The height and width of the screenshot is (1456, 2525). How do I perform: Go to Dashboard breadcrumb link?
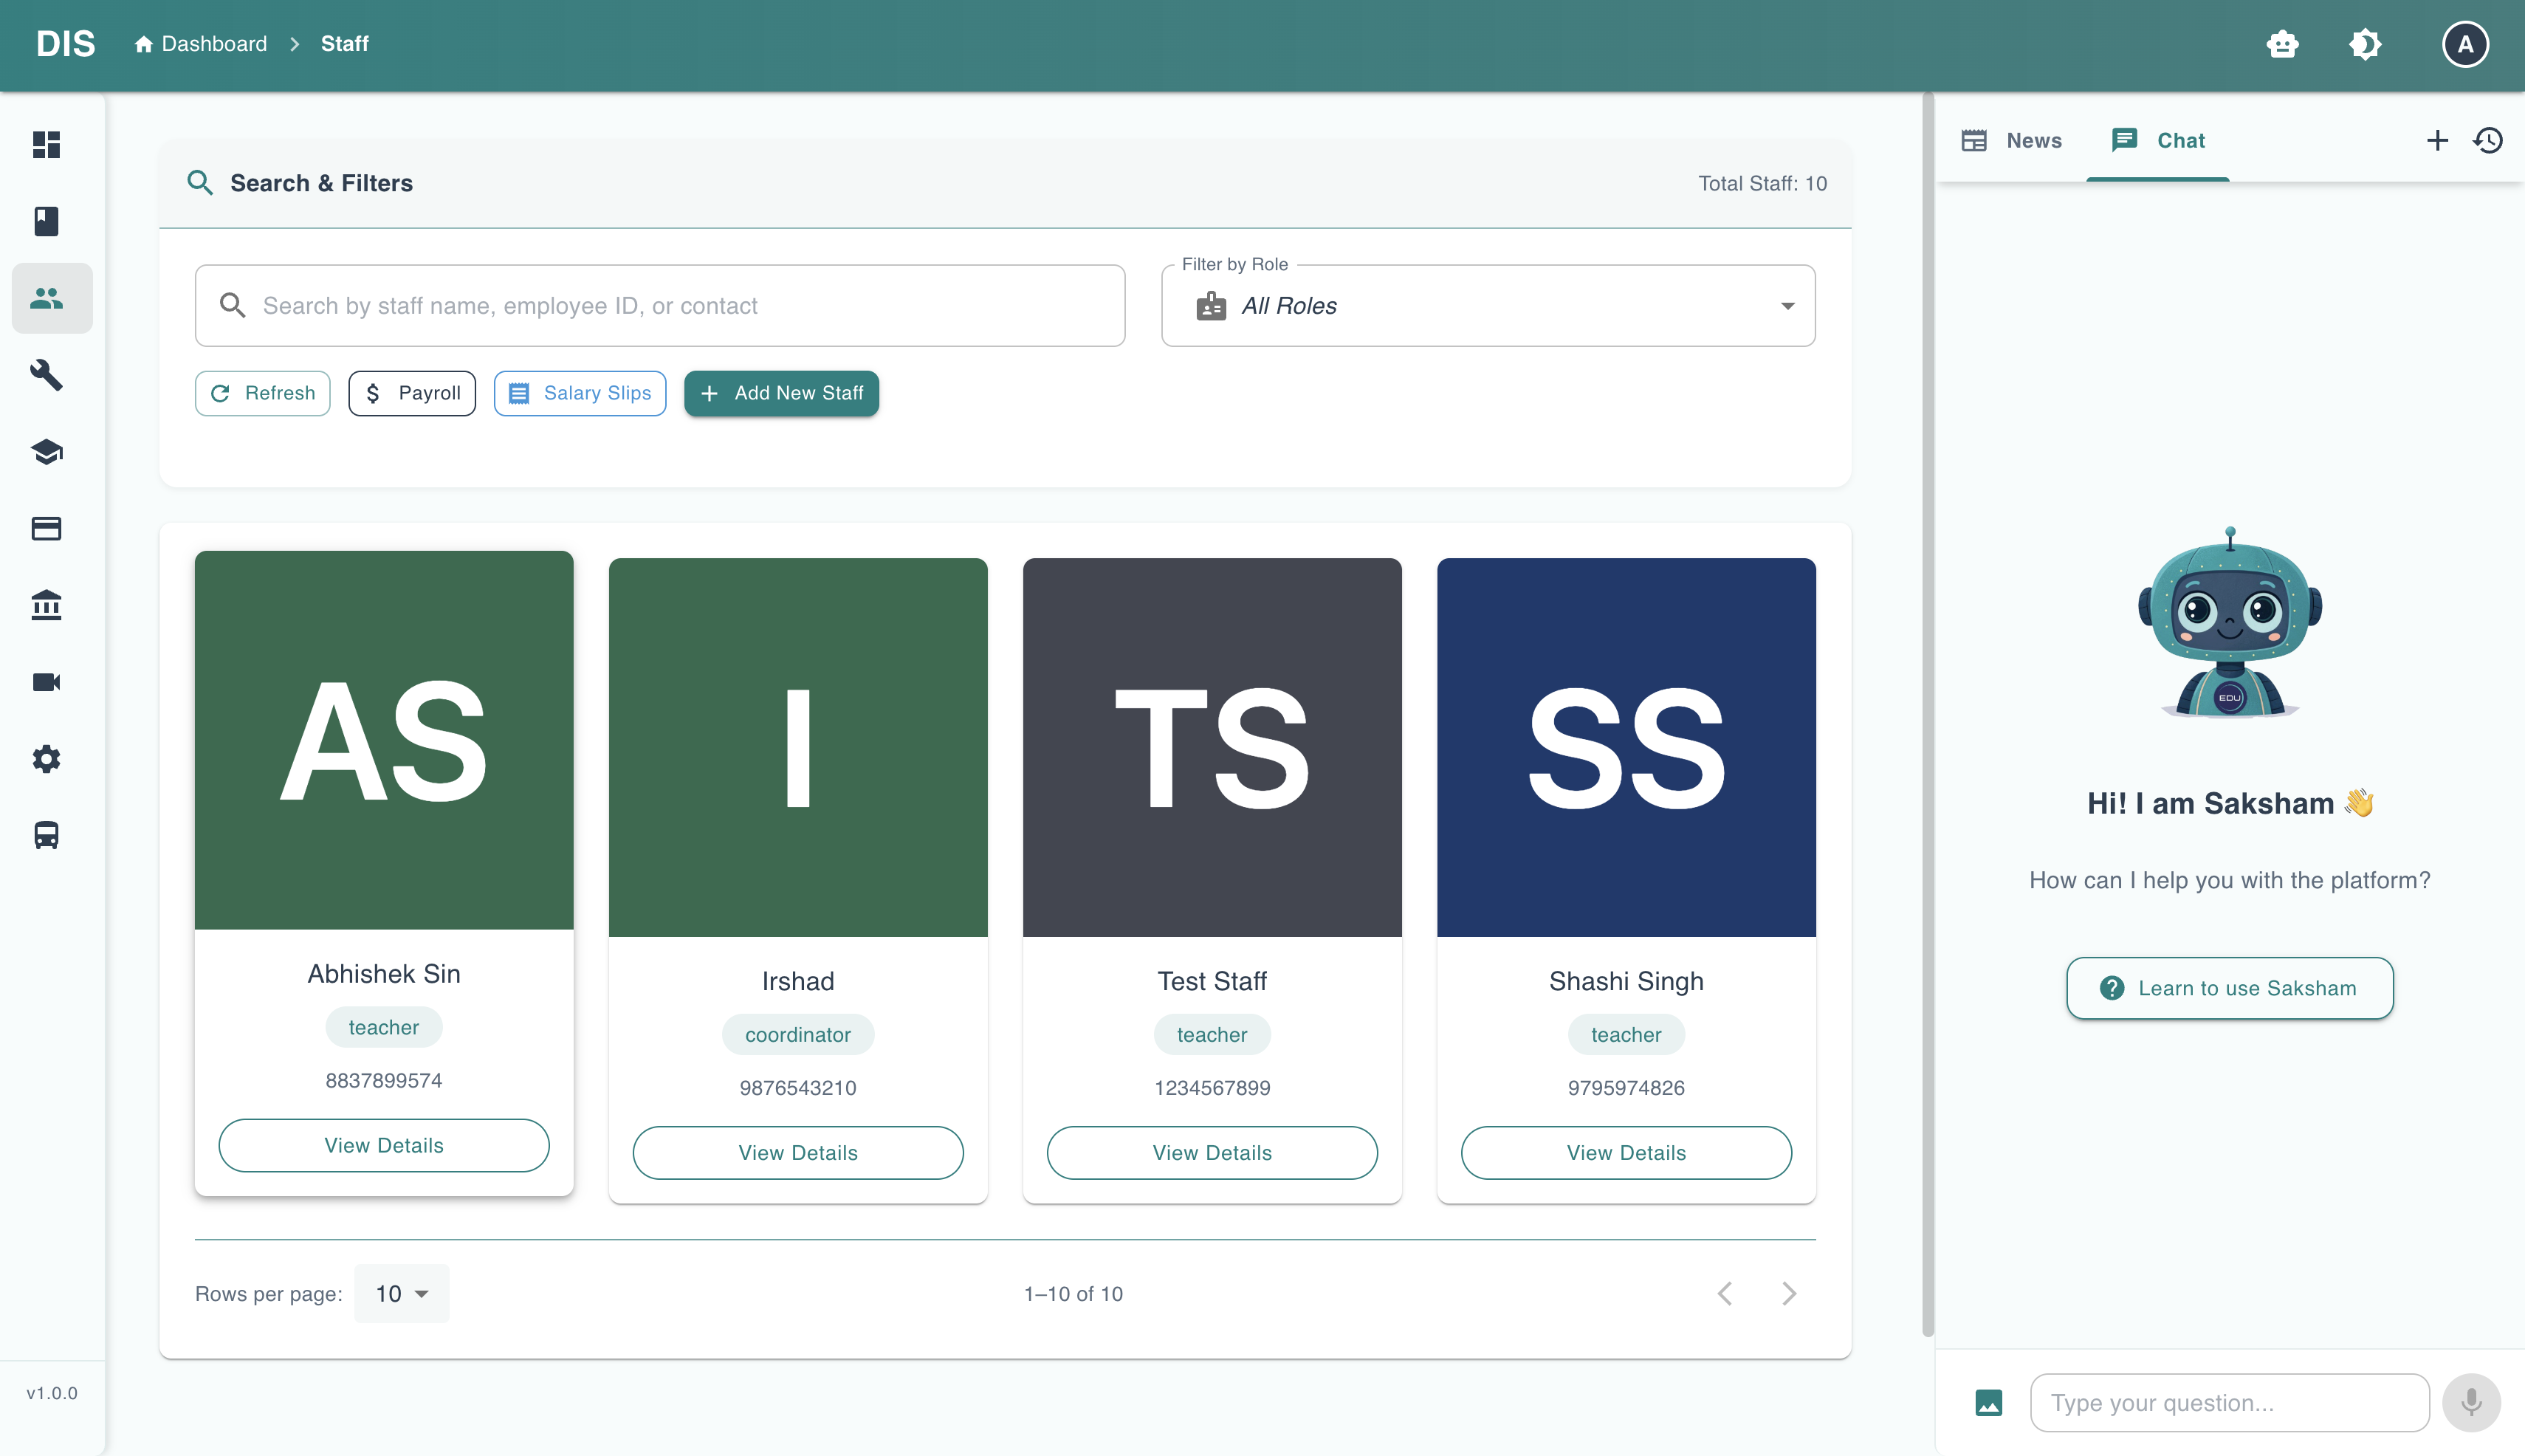201,44
